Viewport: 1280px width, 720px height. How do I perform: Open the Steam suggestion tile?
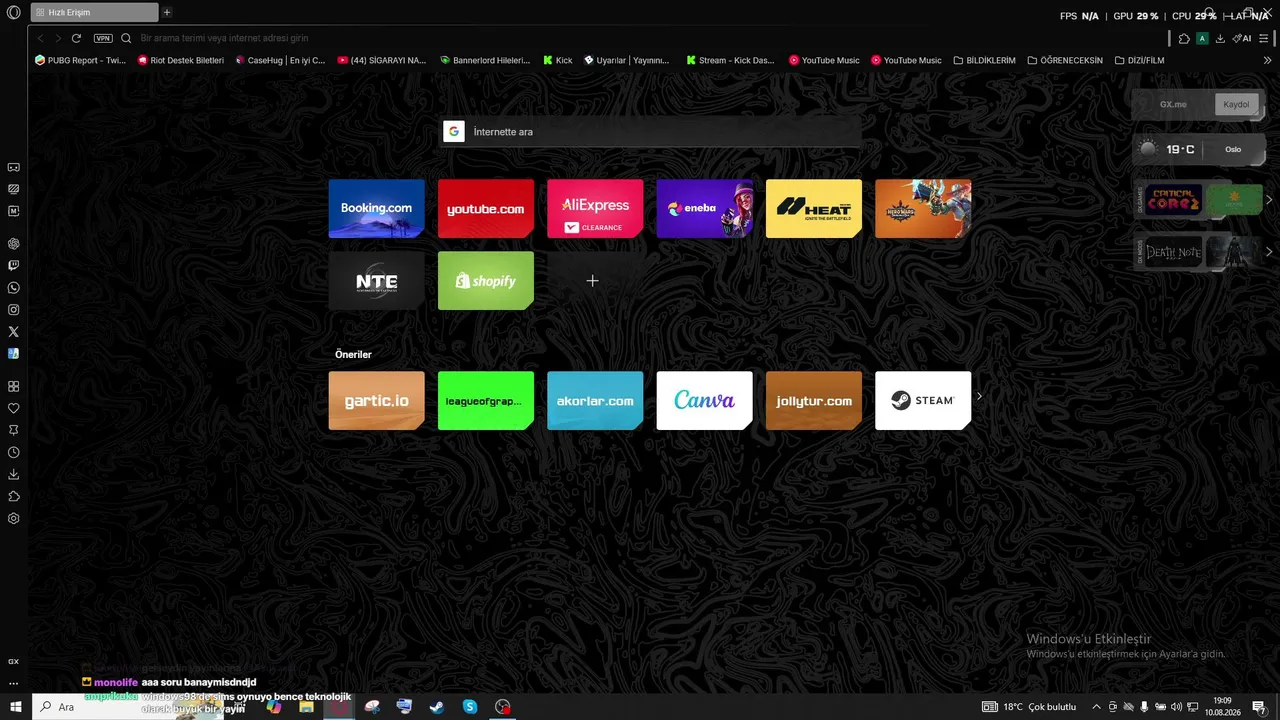tap(923, 400)
